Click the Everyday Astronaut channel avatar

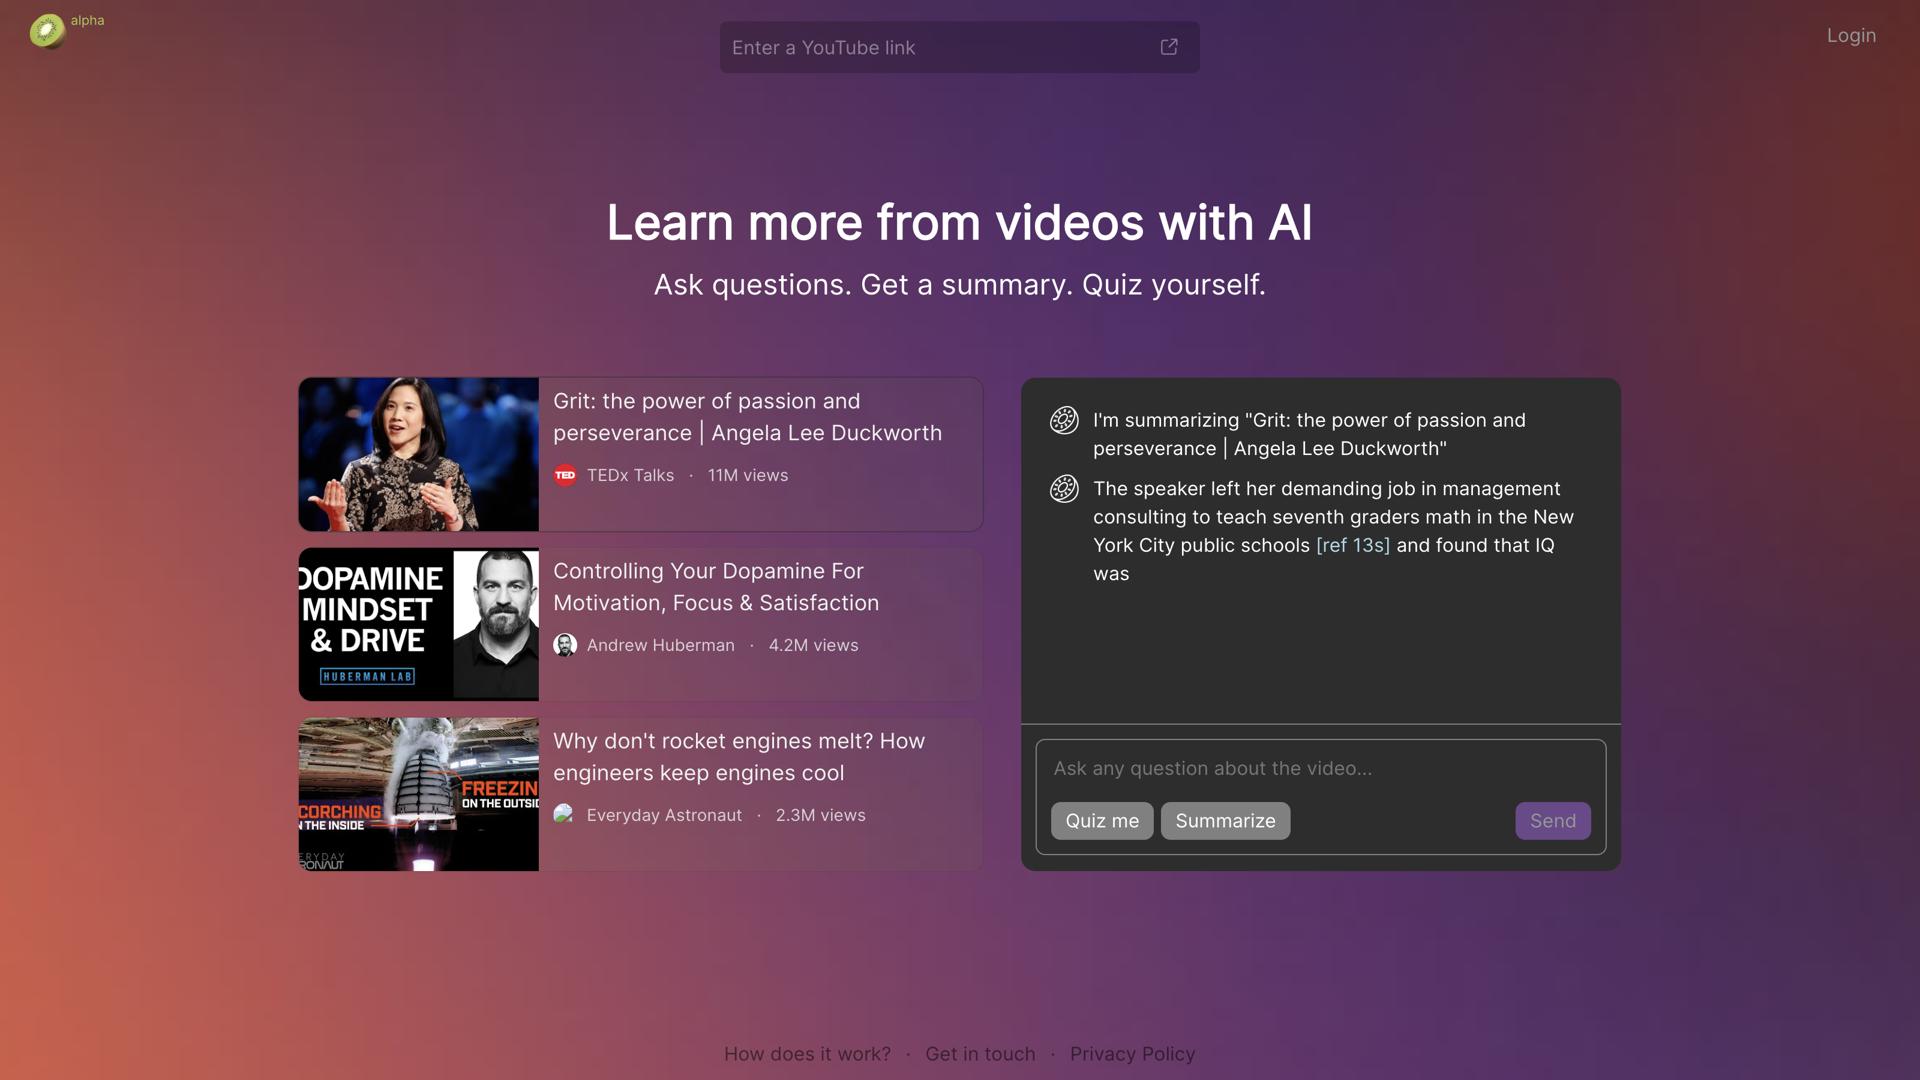click(565, 815)
